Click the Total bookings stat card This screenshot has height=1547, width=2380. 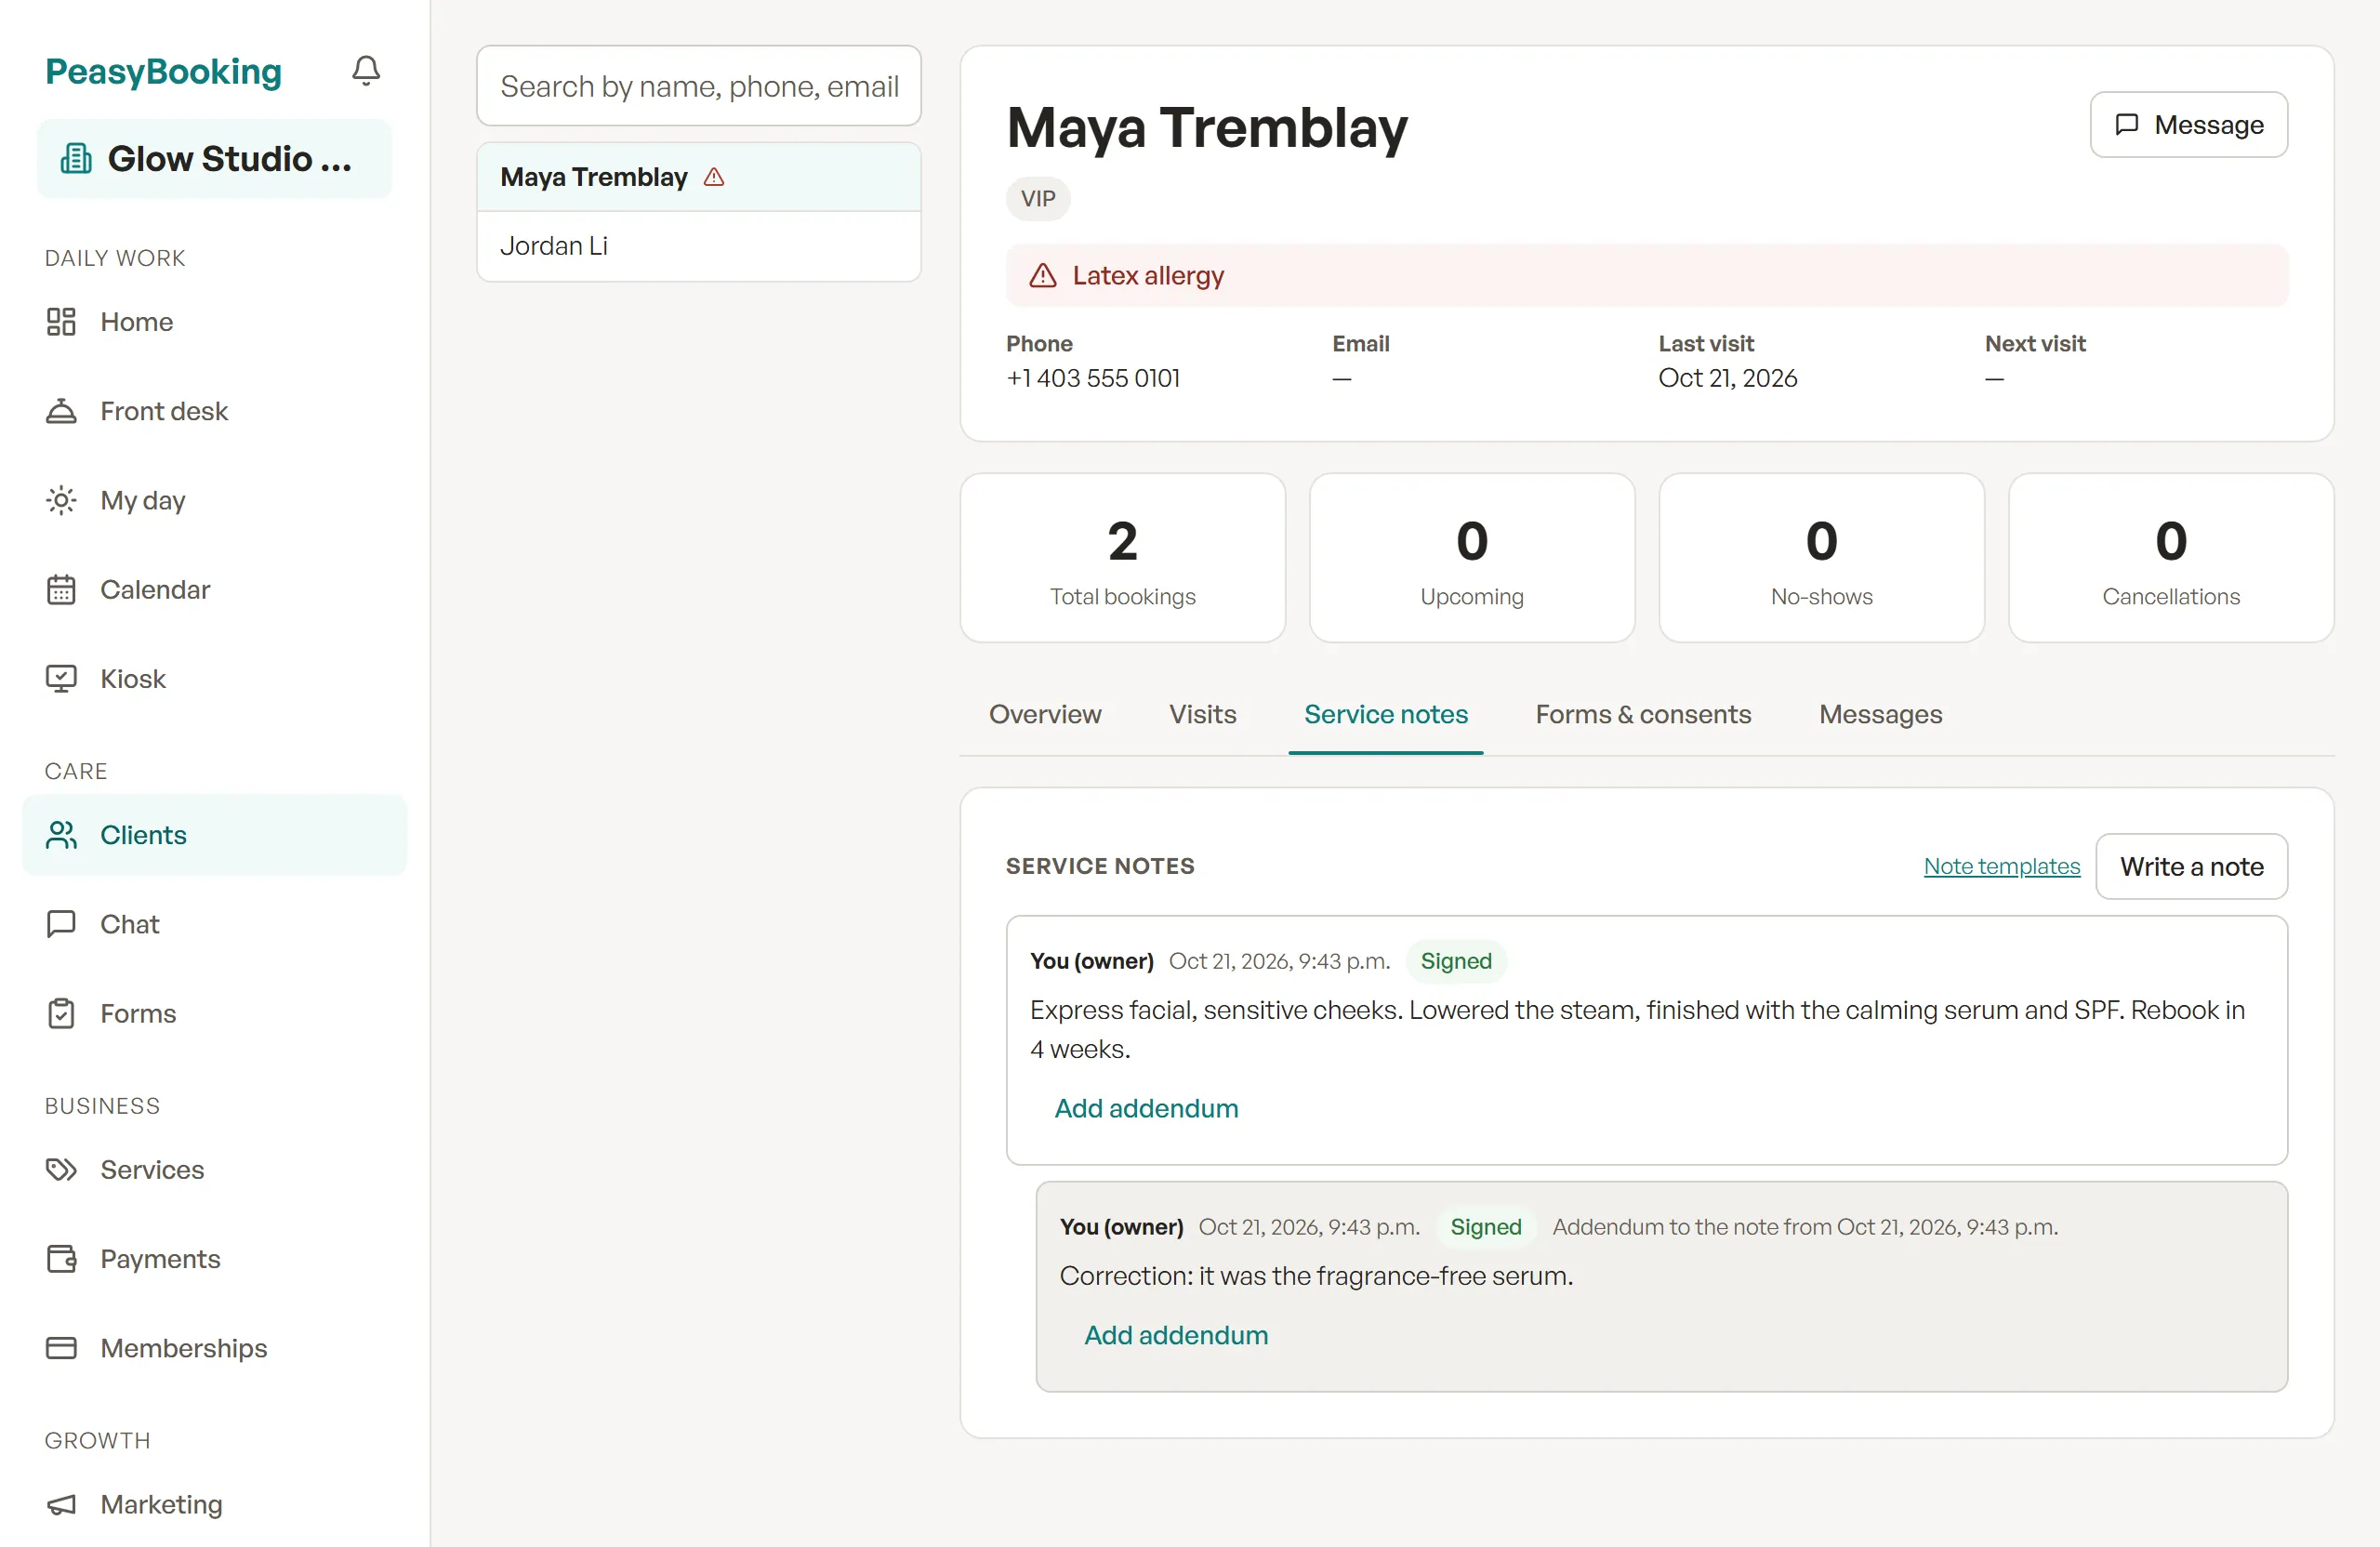point(1122,558)
